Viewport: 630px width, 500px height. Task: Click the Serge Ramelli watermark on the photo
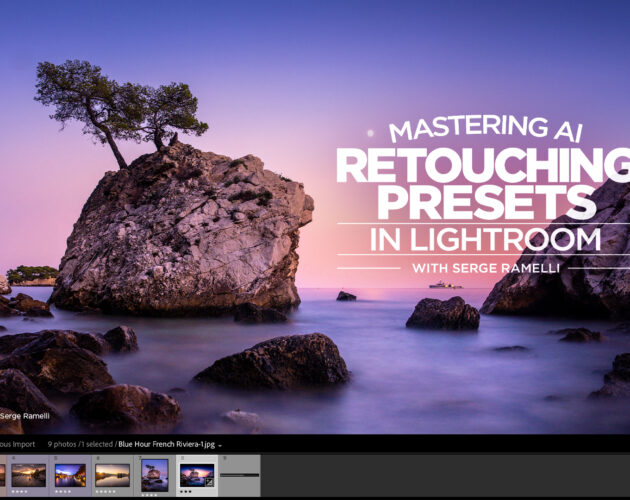click(x=24, y=415)
